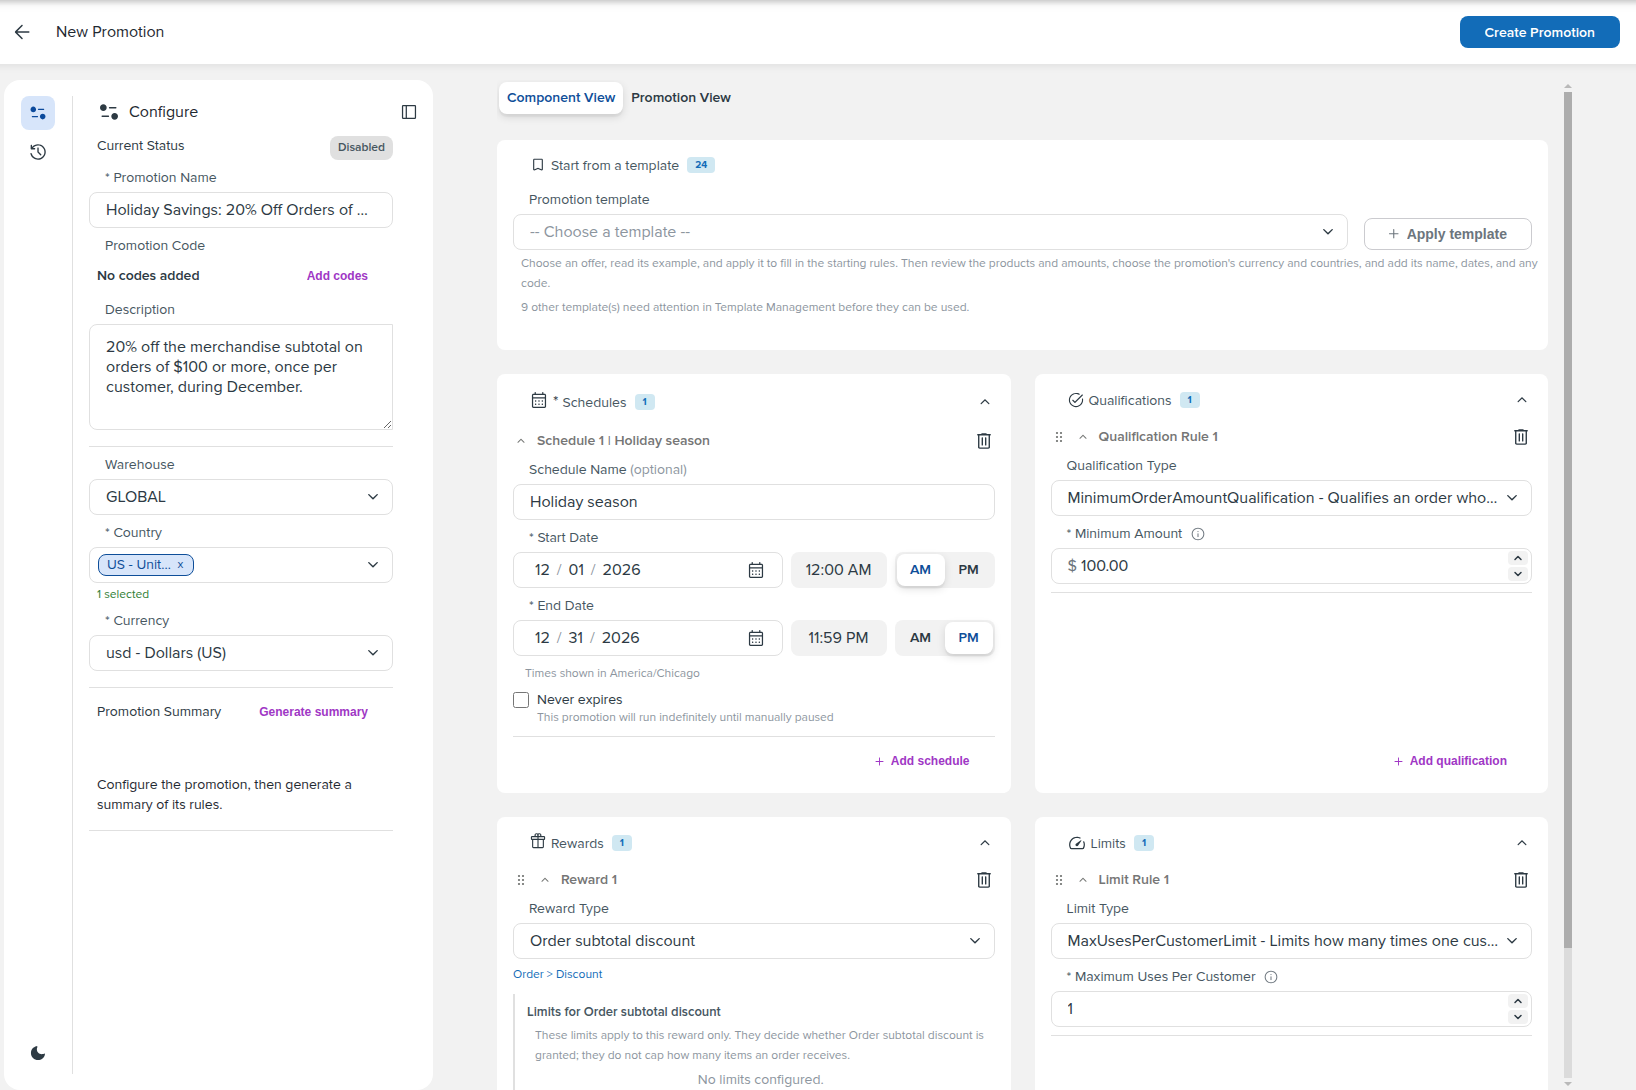Open the Start Date calendar picker
Screen dimensions: 1636x1090
pos(756,570)
